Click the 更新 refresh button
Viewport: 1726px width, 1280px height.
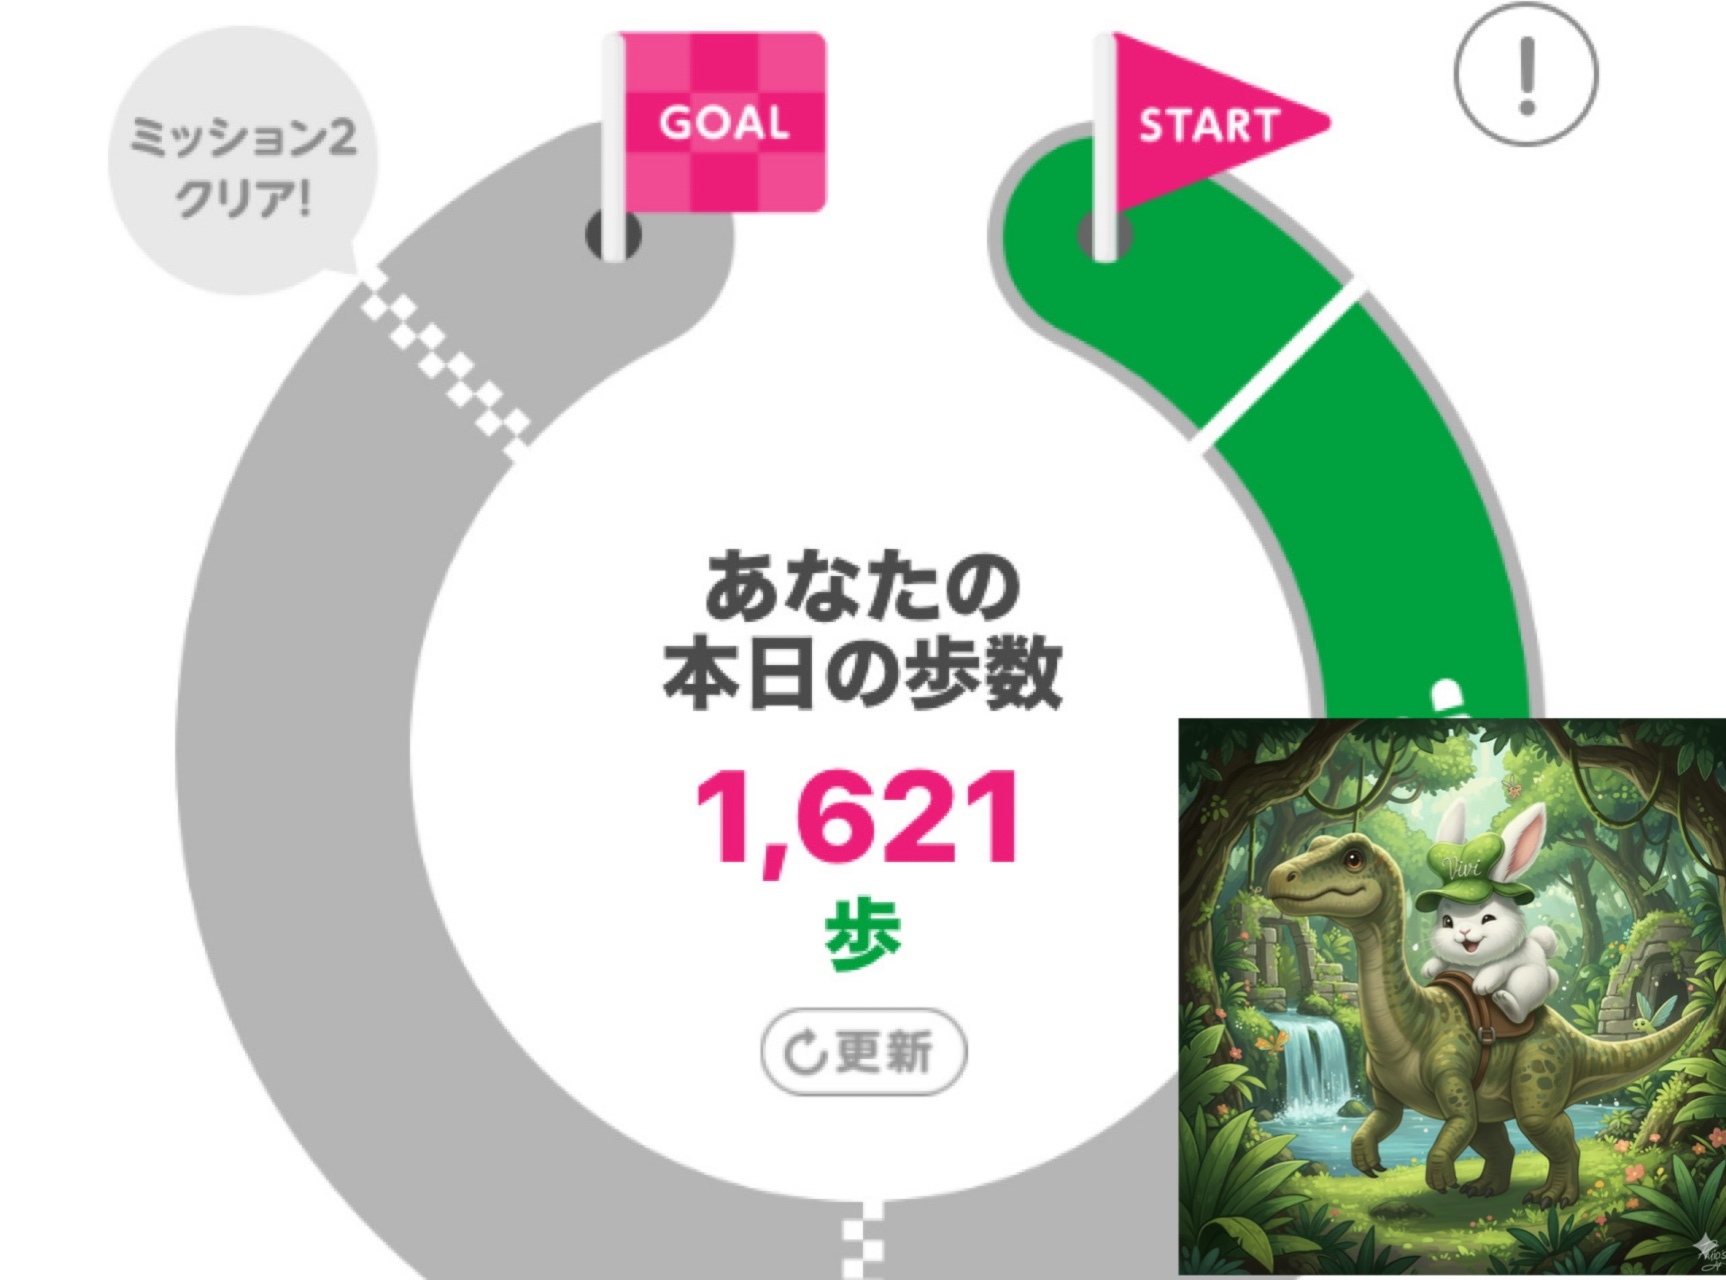[x=864, y=1052]
